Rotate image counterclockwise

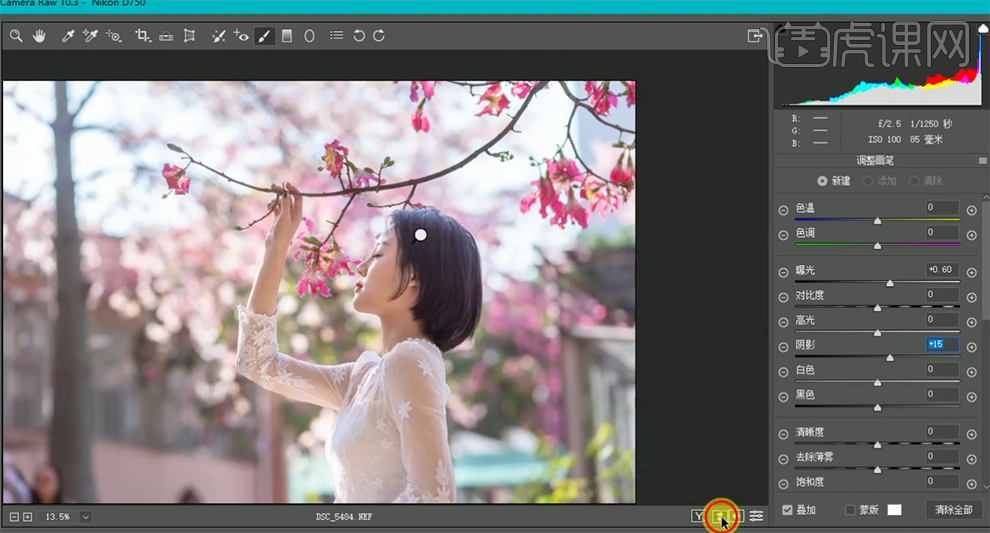pos(359,36)
